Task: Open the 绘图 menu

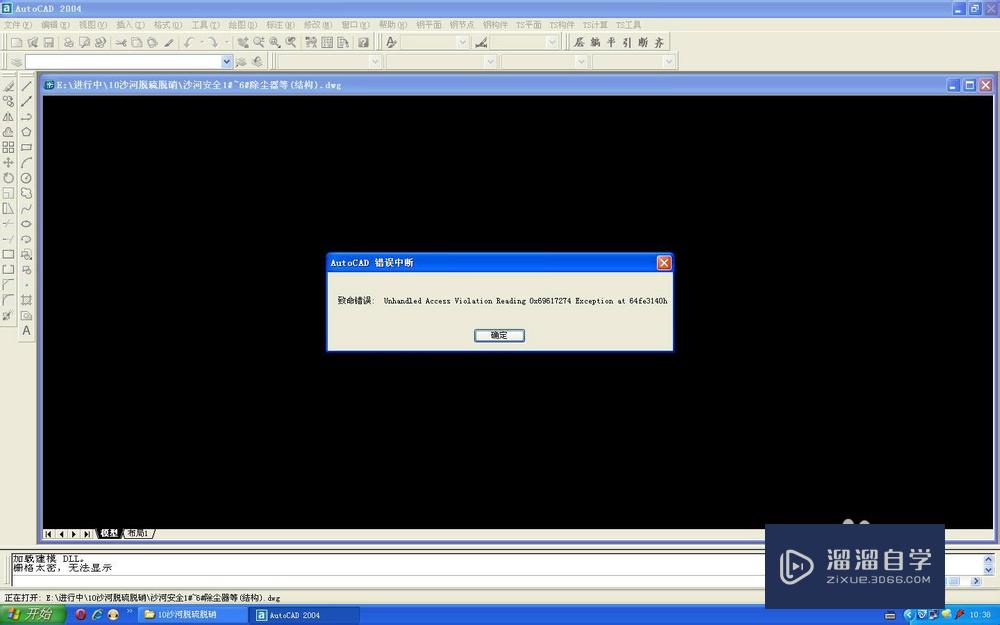Action: tap(242, 25)
